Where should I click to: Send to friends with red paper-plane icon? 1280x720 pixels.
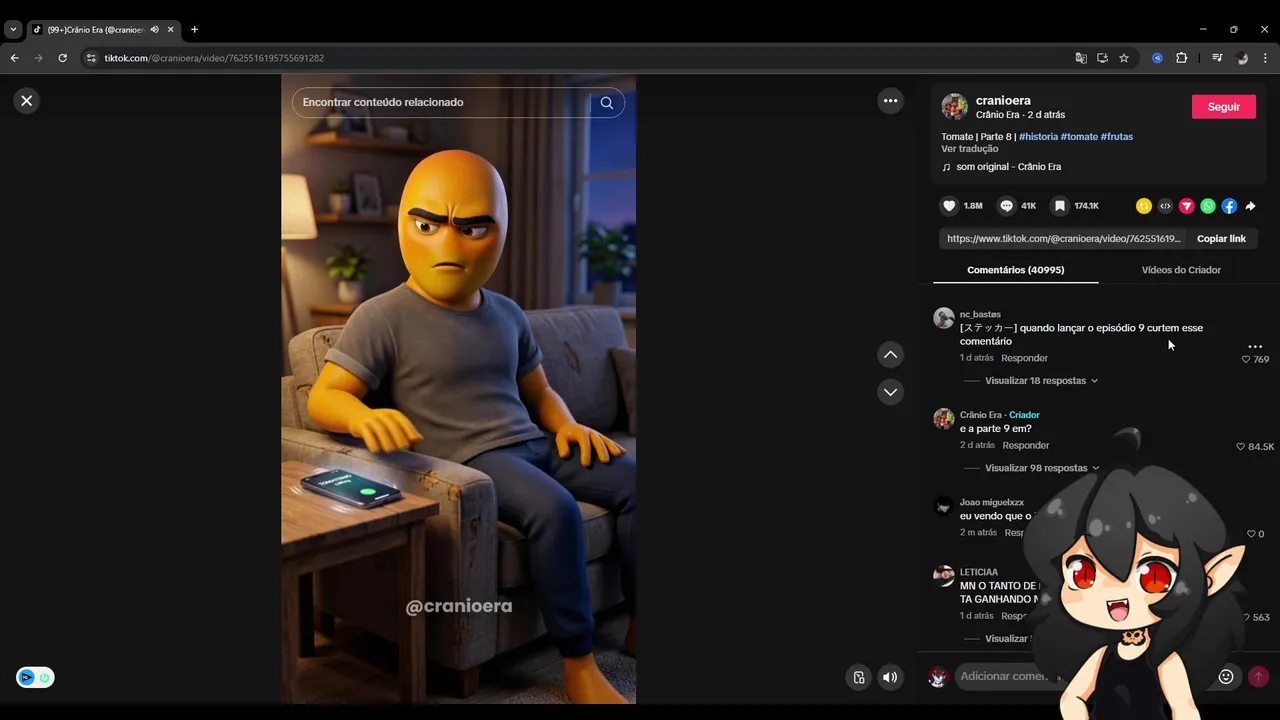1186,206
